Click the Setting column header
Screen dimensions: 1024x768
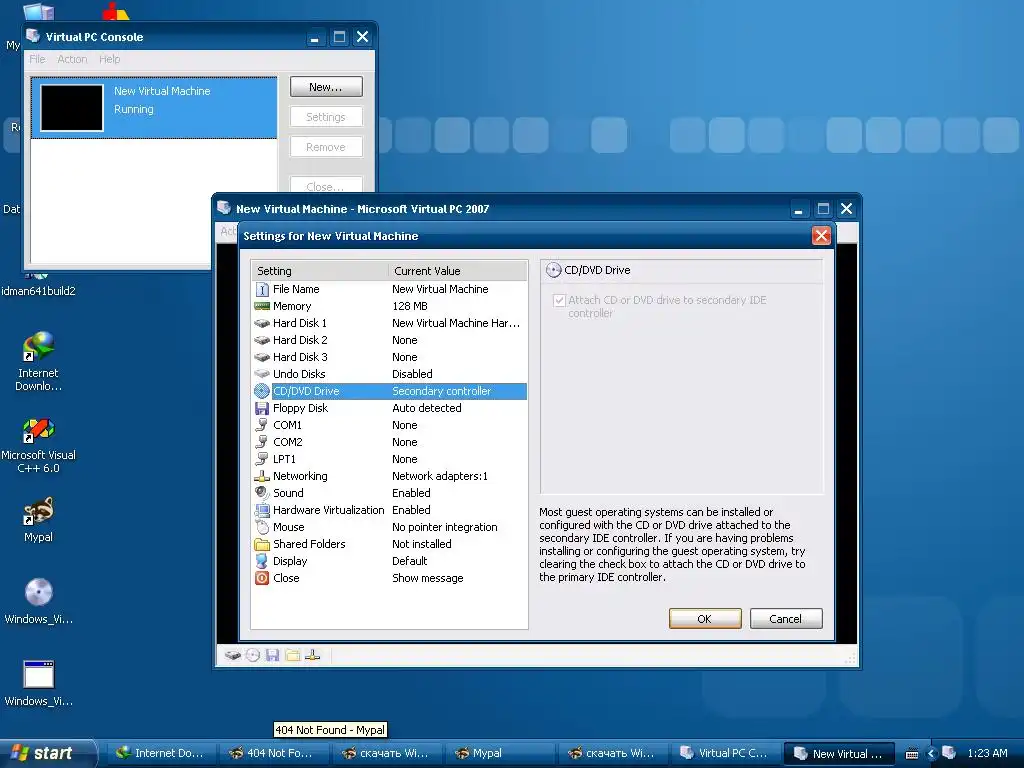click(320, 271)
